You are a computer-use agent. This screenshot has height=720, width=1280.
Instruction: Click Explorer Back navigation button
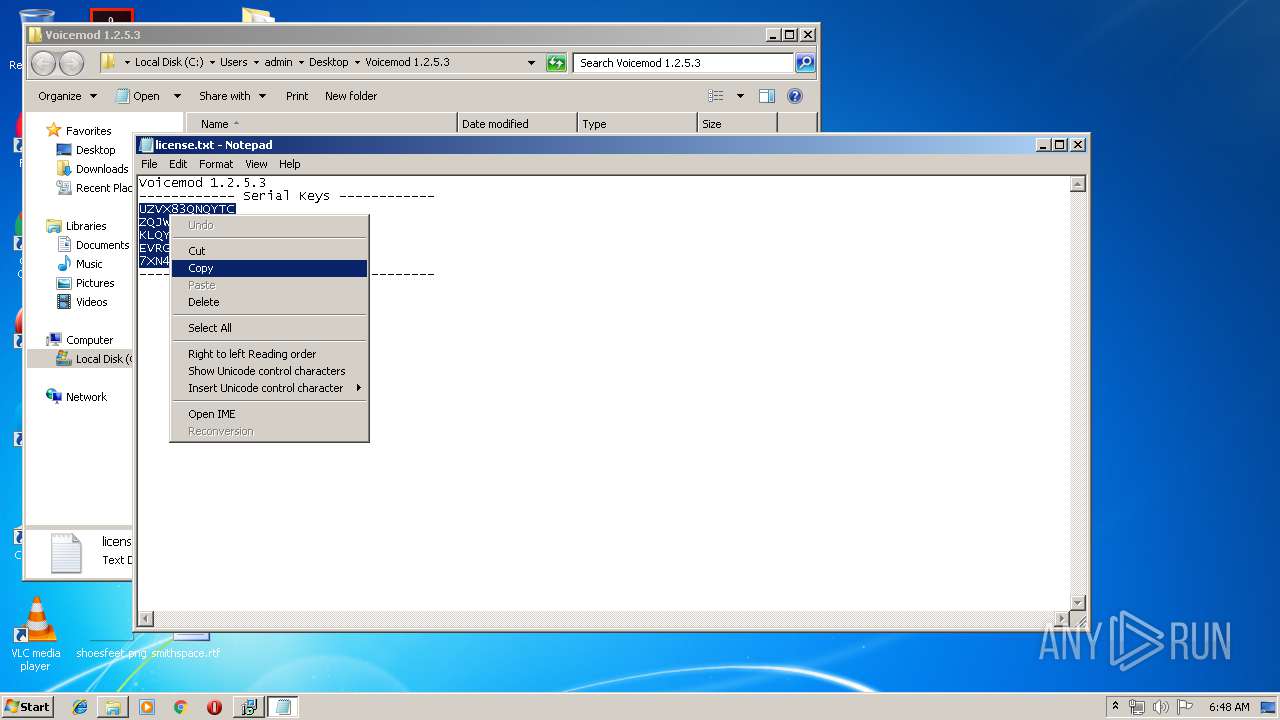[x=44, y=63]
